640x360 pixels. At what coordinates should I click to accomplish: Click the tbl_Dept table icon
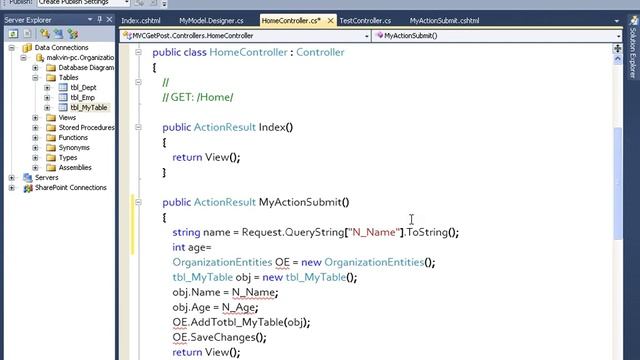coord(63,87)
